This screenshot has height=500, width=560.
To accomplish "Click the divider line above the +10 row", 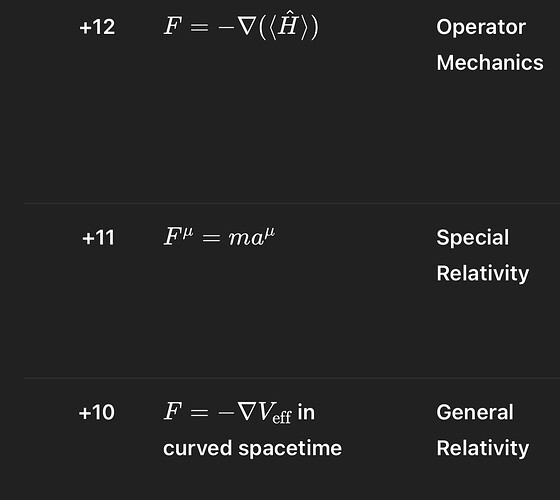I will [292, 378].
